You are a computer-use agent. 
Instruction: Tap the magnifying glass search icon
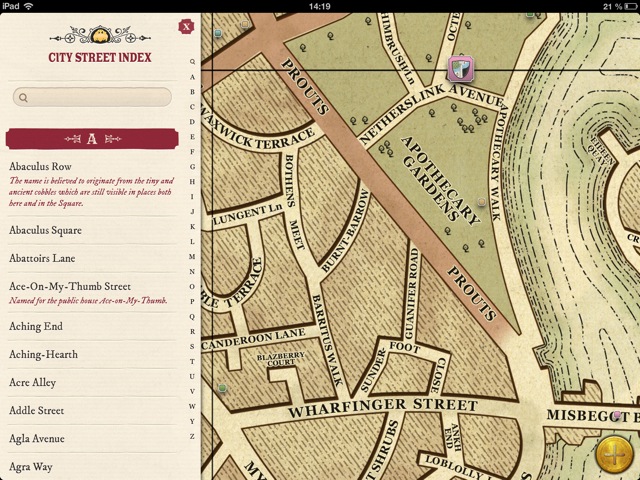pyautogui.click(x=23, y=98)
